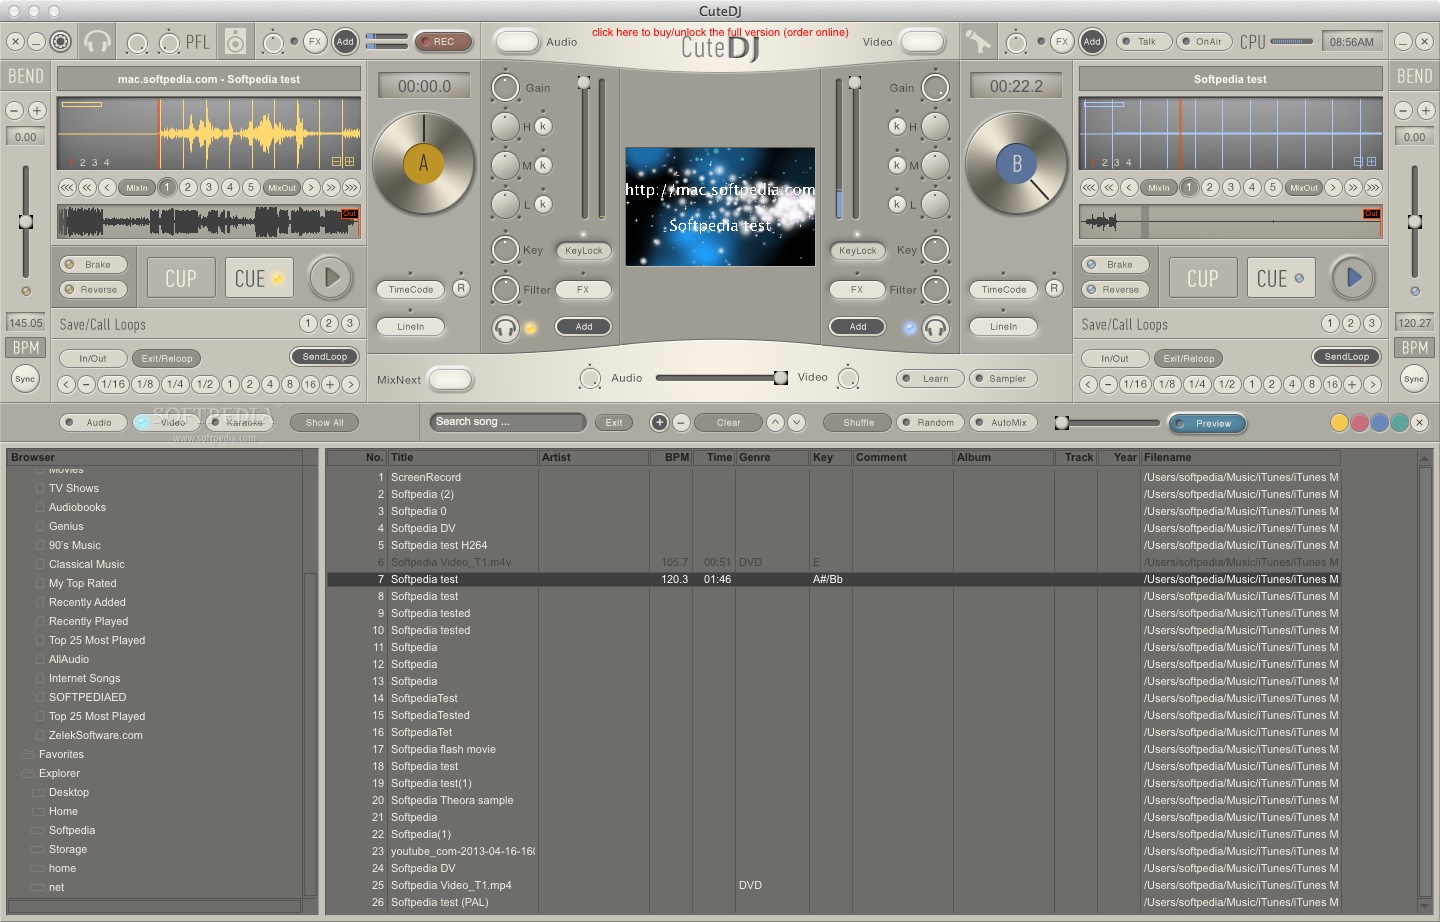Click deck A headphone monitor icon in mixer
Image resolution: width=1440 pixels, height=922 pixels.
[506, 328]
